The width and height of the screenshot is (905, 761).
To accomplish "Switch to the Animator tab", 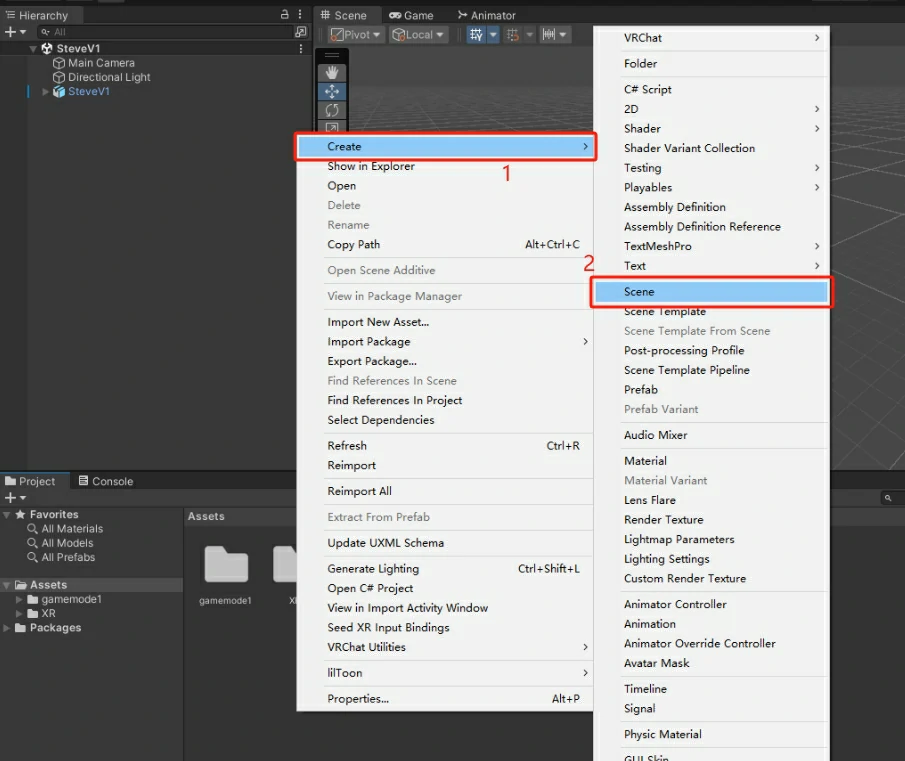I will (x=486, y=15).
